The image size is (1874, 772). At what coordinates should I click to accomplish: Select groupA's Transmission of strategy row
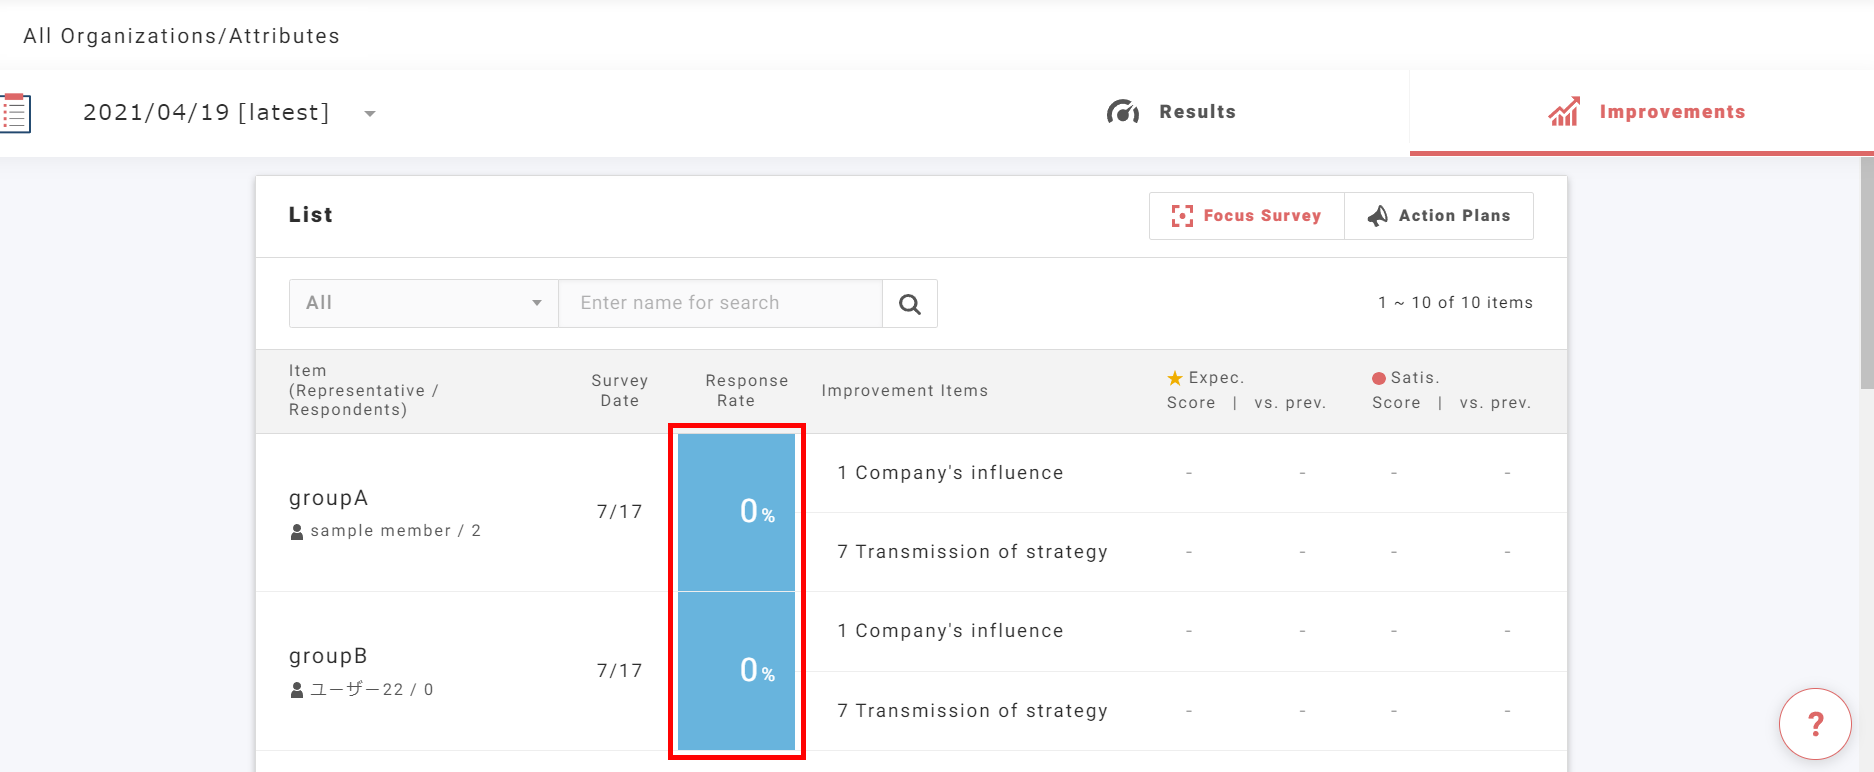coord(972,552)
